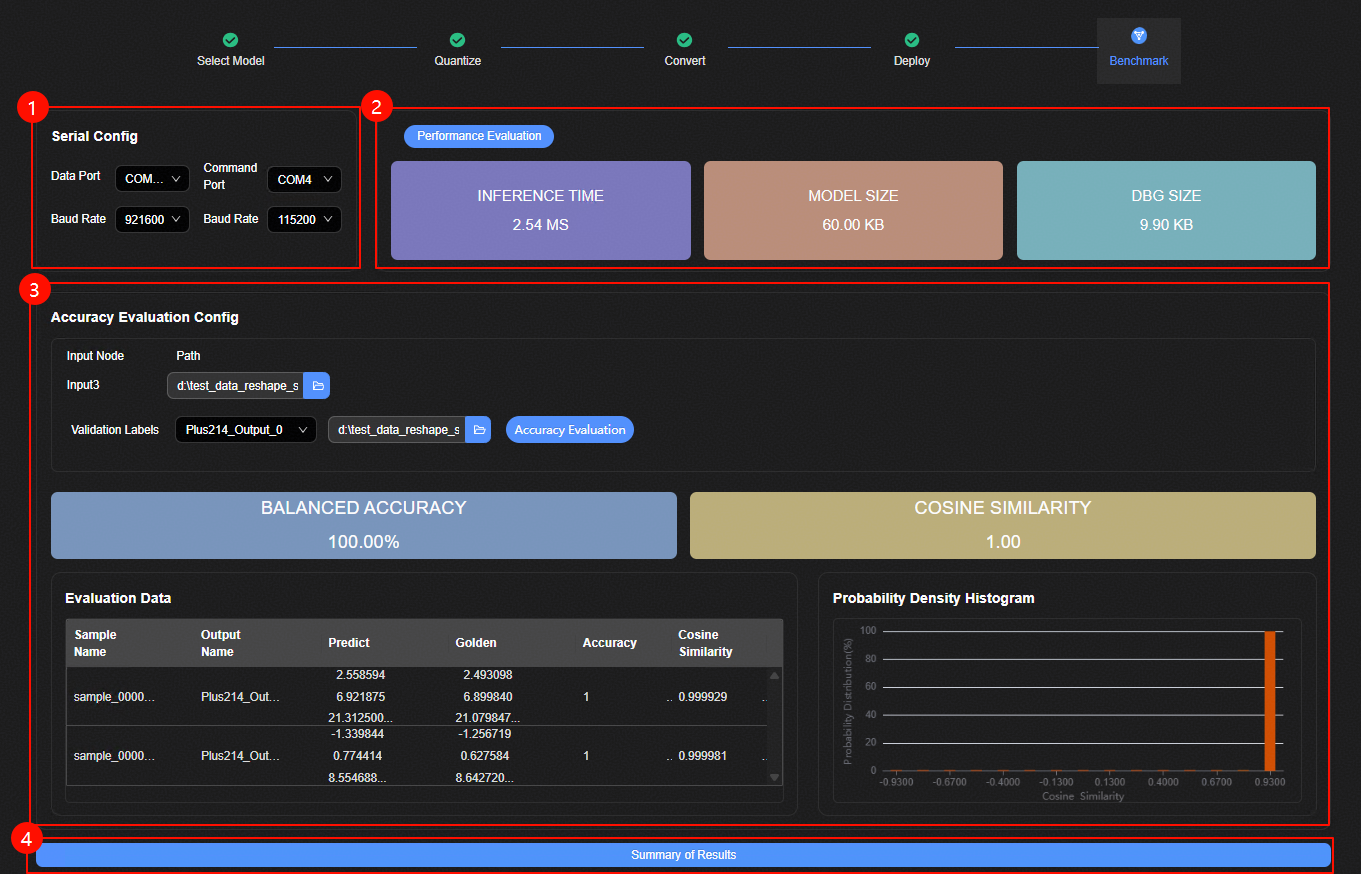Click the Summary of Results button

(683, 855)
